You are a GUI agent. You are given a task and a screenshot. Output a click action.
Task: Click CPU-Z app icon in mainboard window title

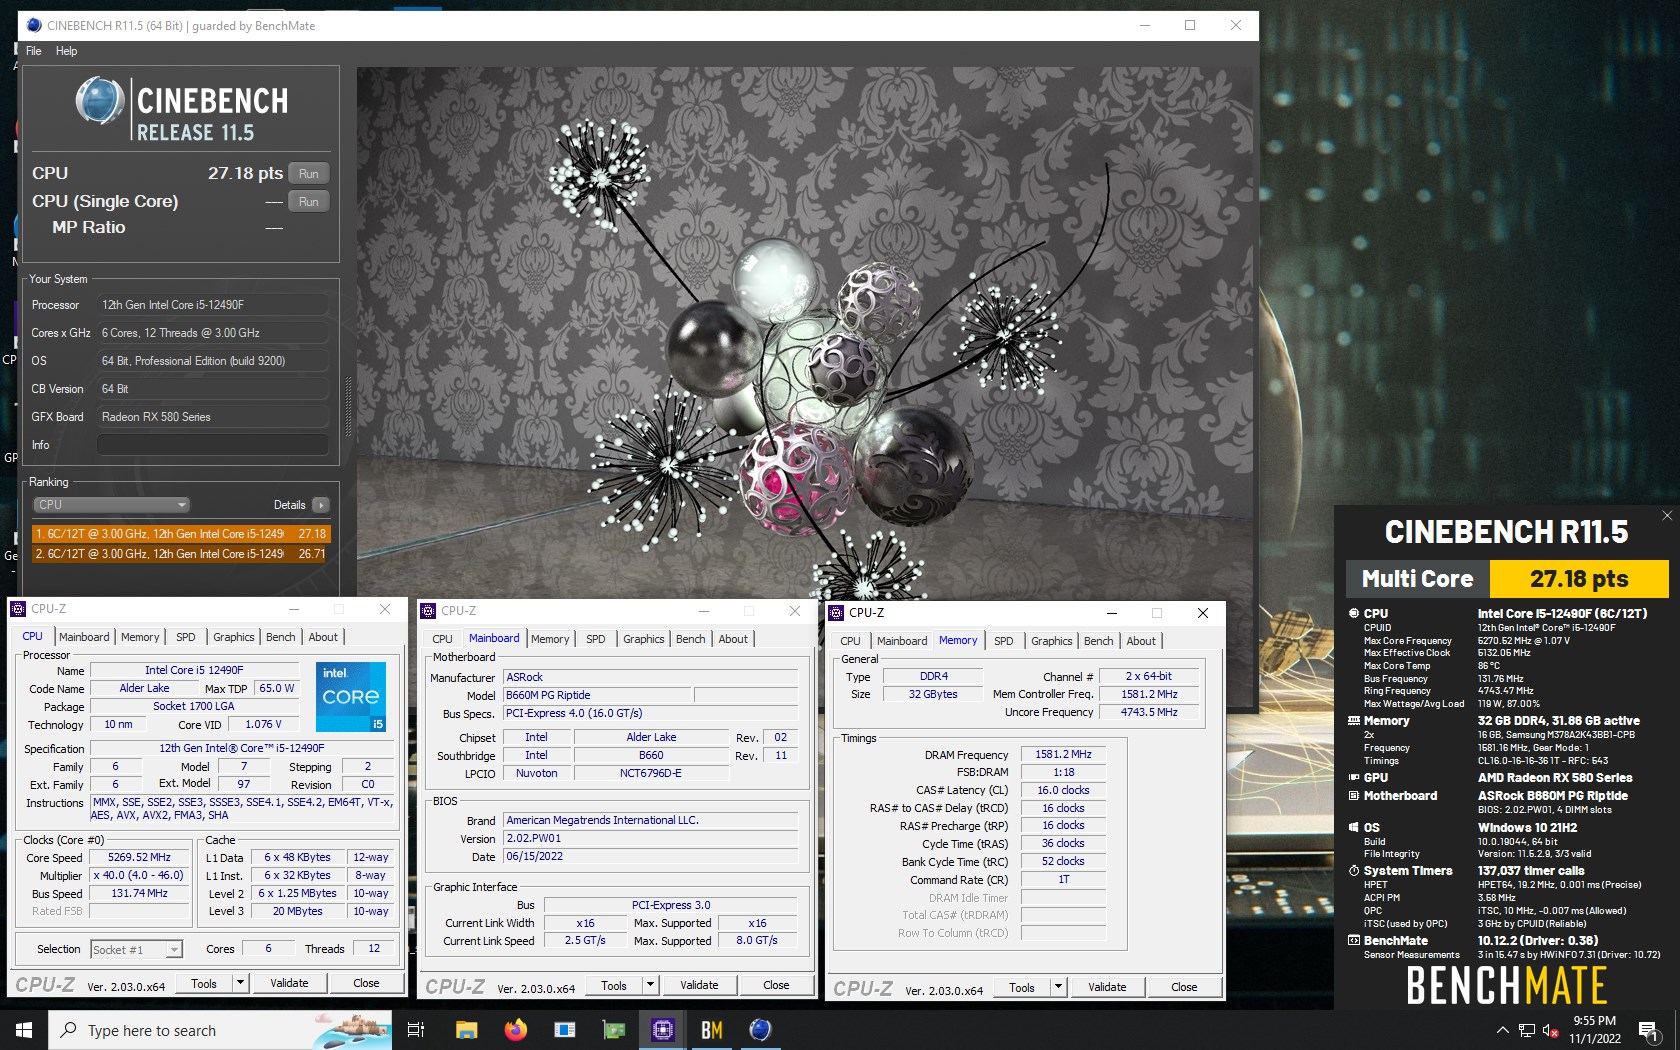point(428,611)
